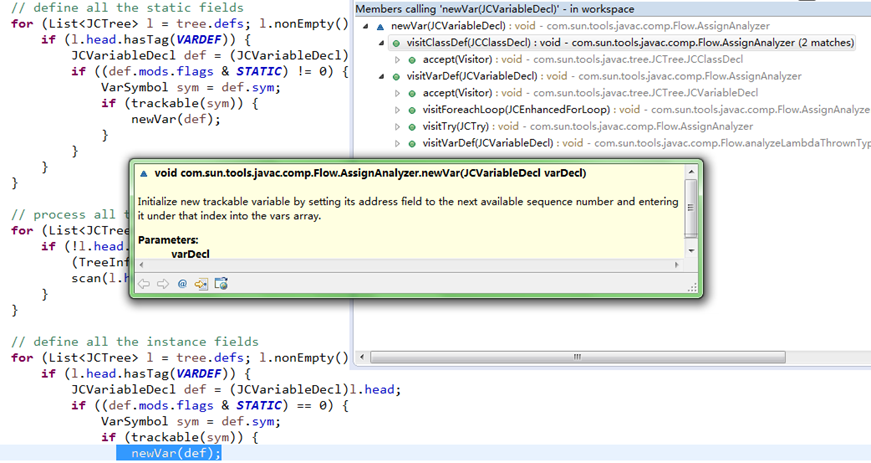Click the Back arrow in Javadoc hover toolbar

pos(144,284)
